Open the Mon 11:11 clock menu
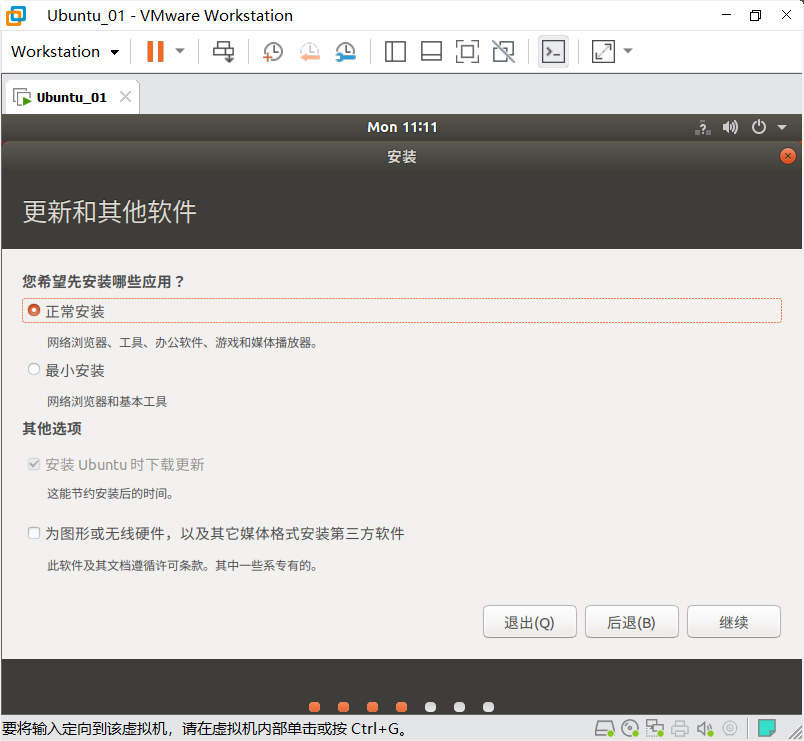Viewport: 804px width, 741px height. [x=402, y=127]
